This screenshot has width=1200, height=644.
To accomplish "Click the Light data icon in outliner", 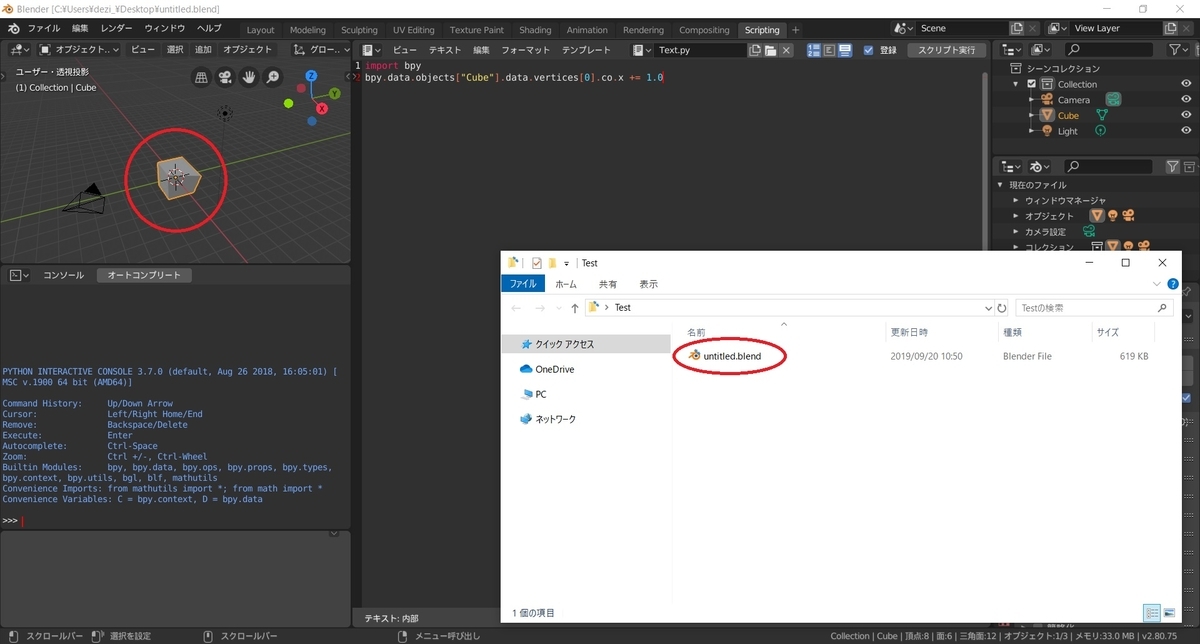I will (1100, 131).
